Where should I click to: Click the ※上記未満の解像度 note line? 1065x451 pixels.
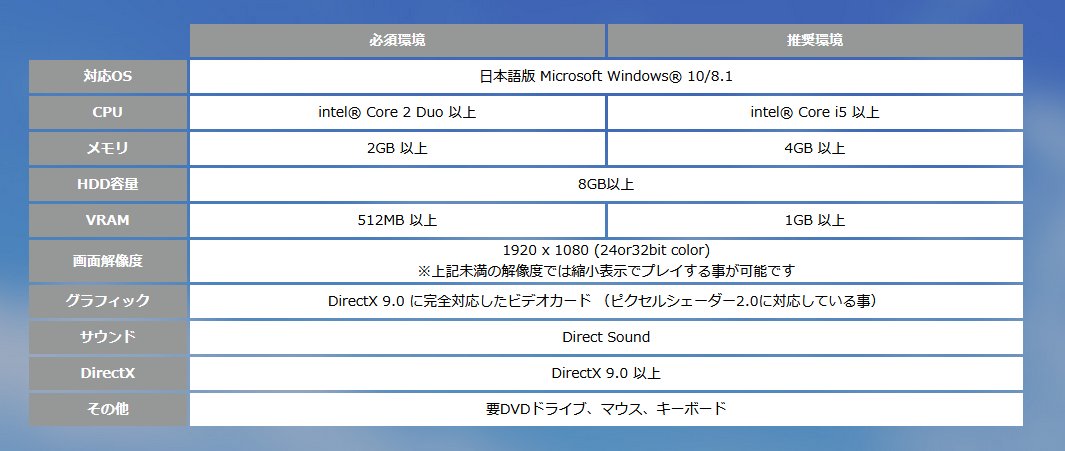[x=606, y=271]
